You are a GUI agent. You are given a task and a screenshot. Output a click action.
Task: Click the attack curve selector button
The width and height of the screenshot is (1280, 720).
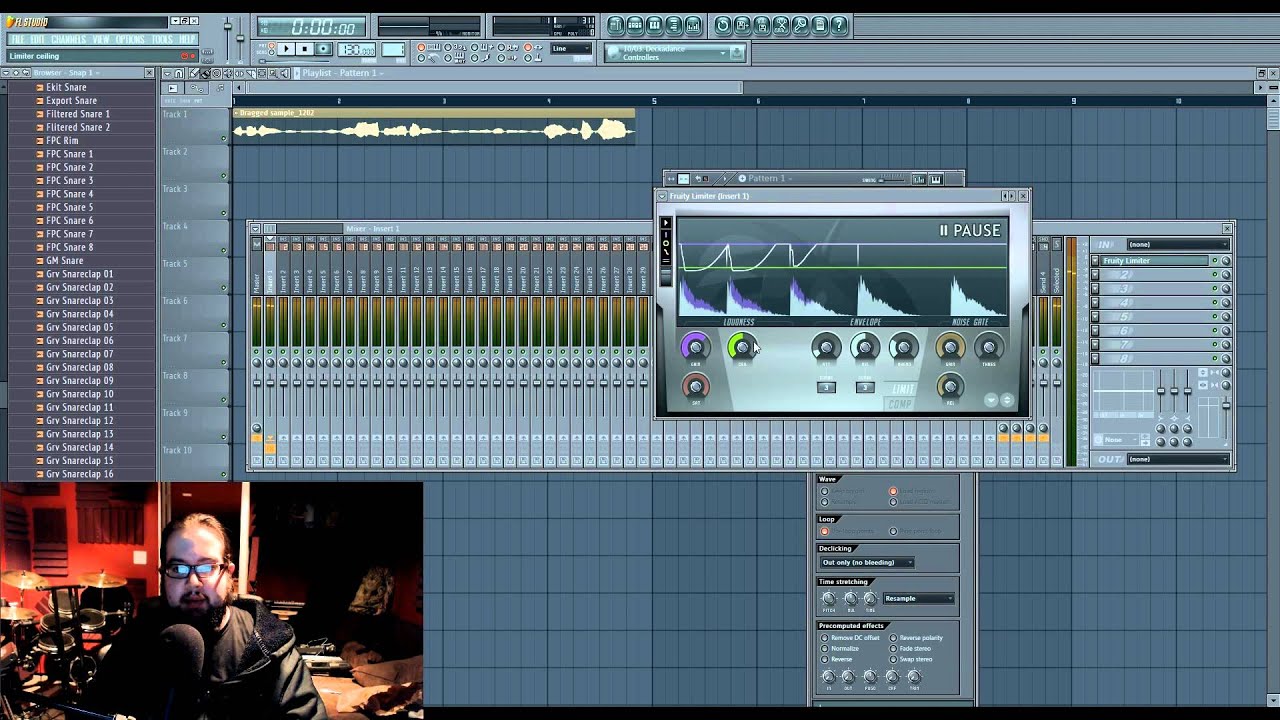826,387
